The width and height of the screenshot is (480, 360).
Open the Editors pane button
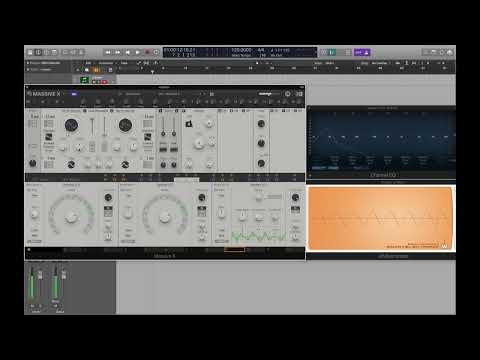pos(81,52)
